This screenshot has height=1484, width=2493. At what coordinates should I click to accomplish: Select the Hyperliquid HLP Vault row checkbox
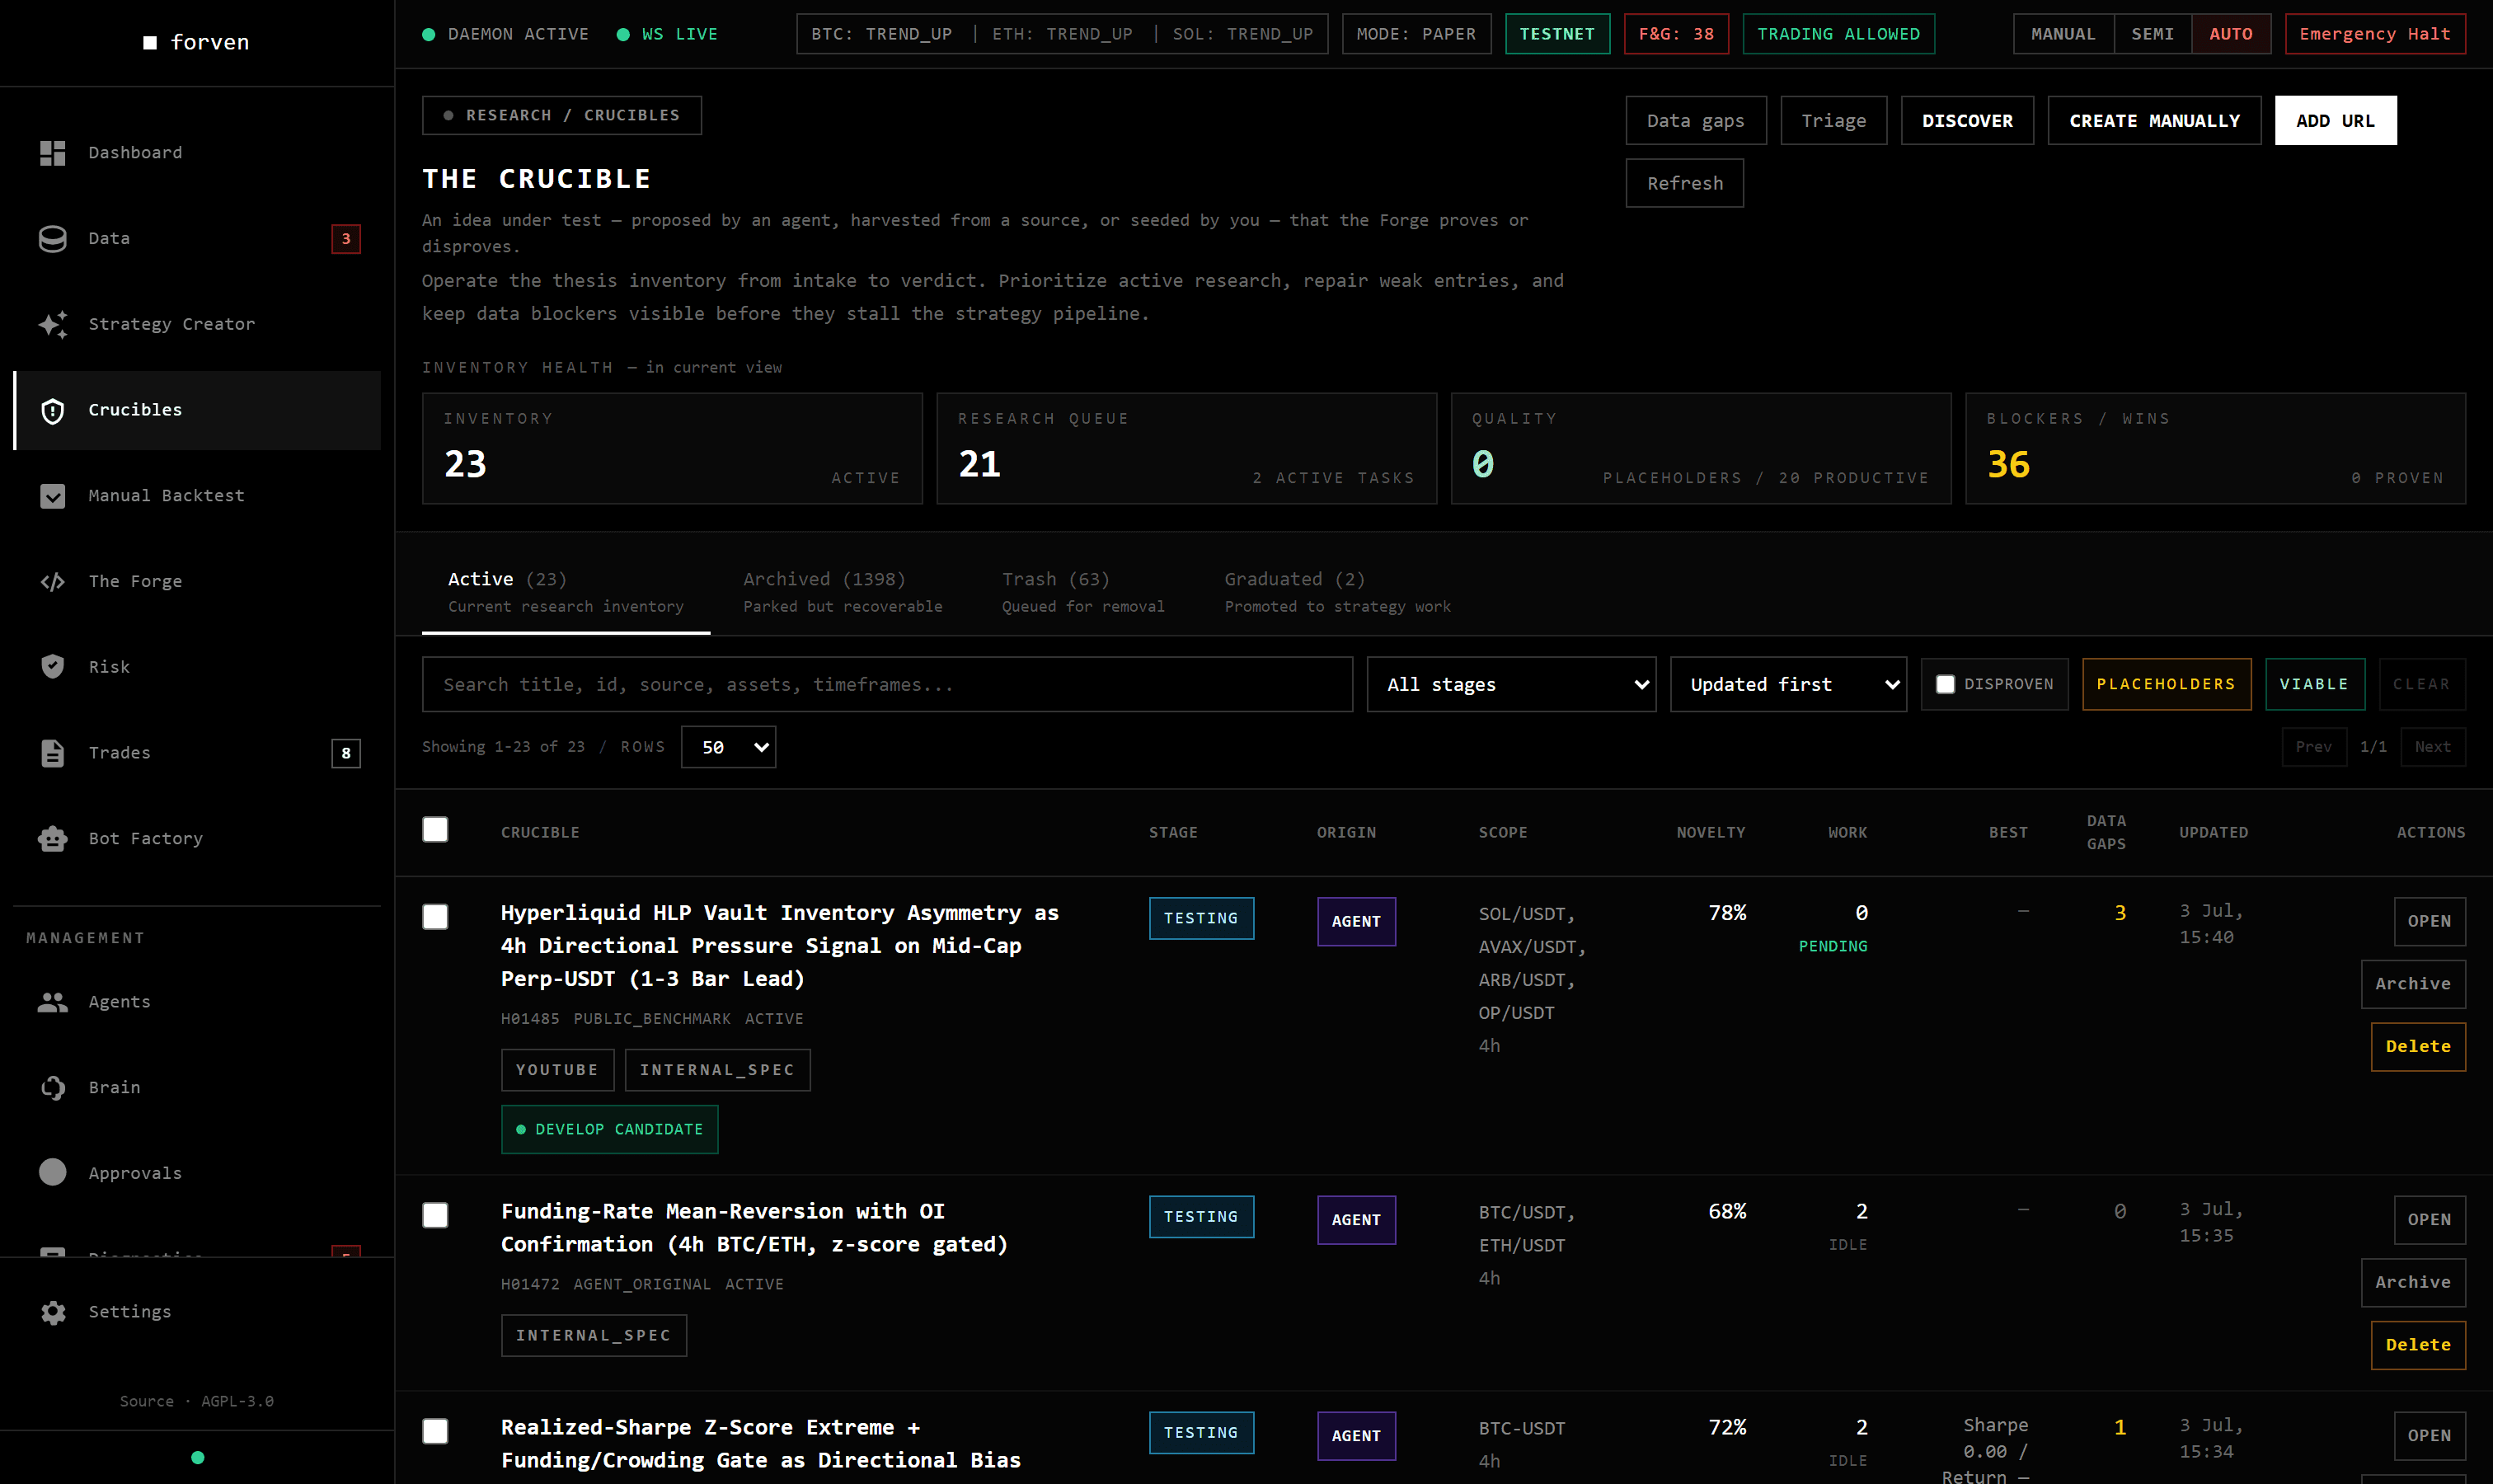[x=435, y=917]
